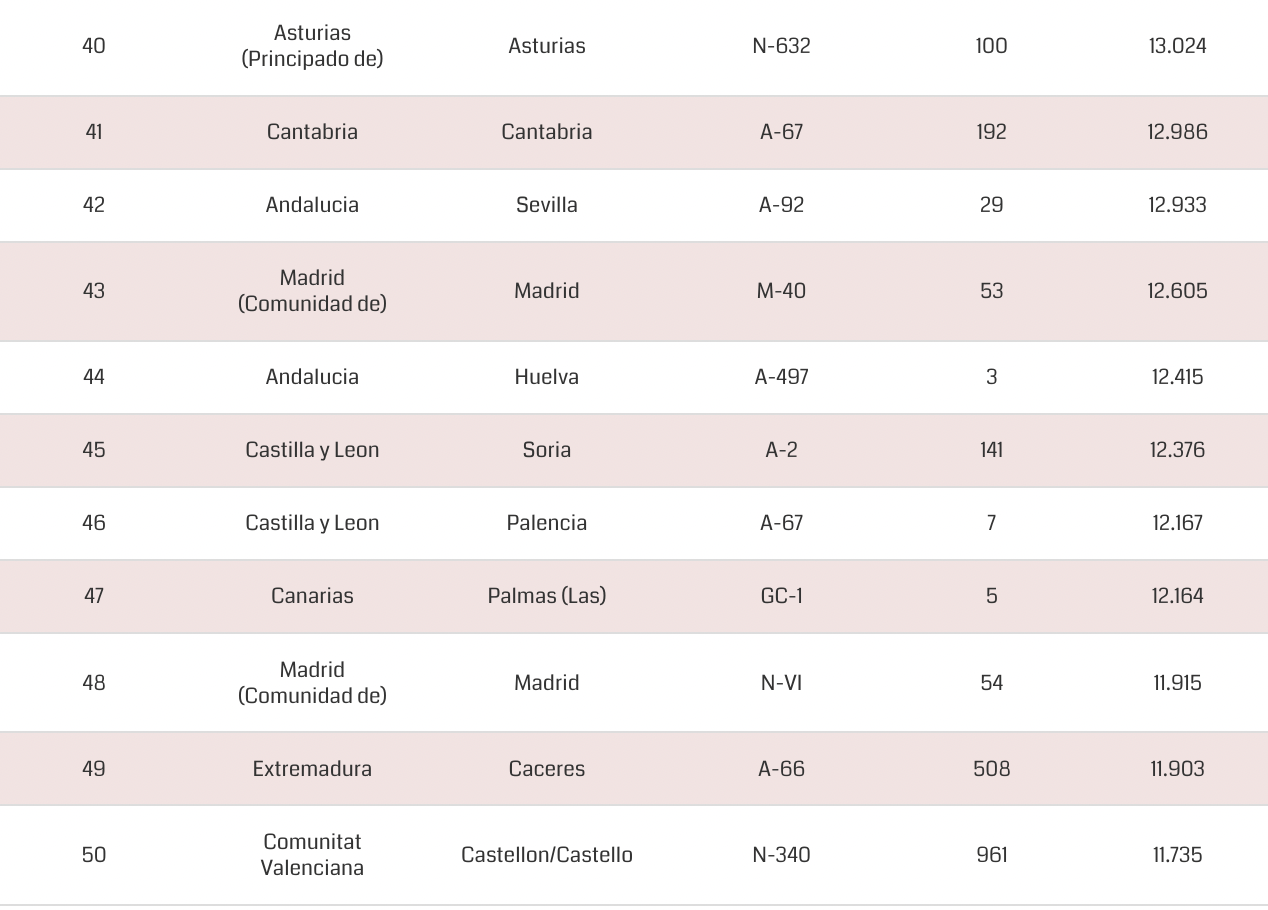Select the A-92 road cell

781,205
